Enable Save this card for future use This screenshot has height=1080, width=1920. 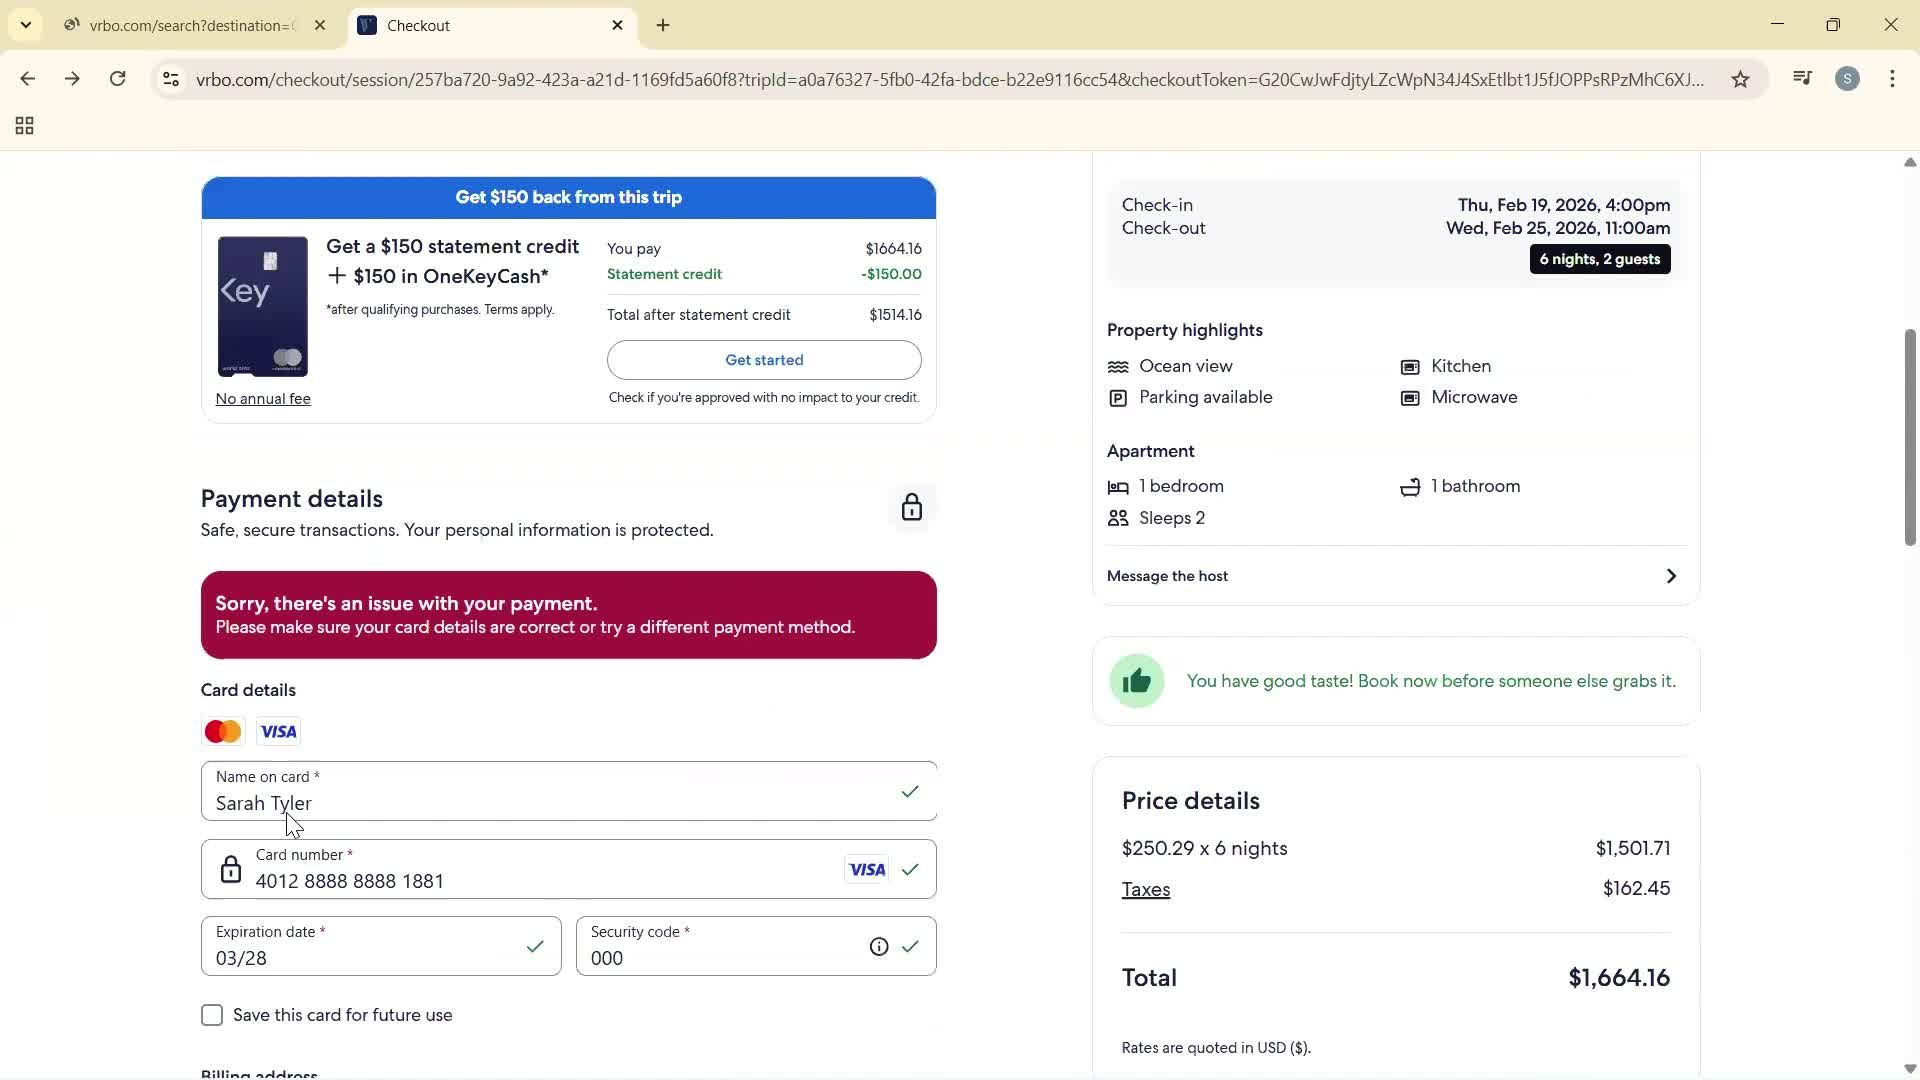pos(211,1015)
